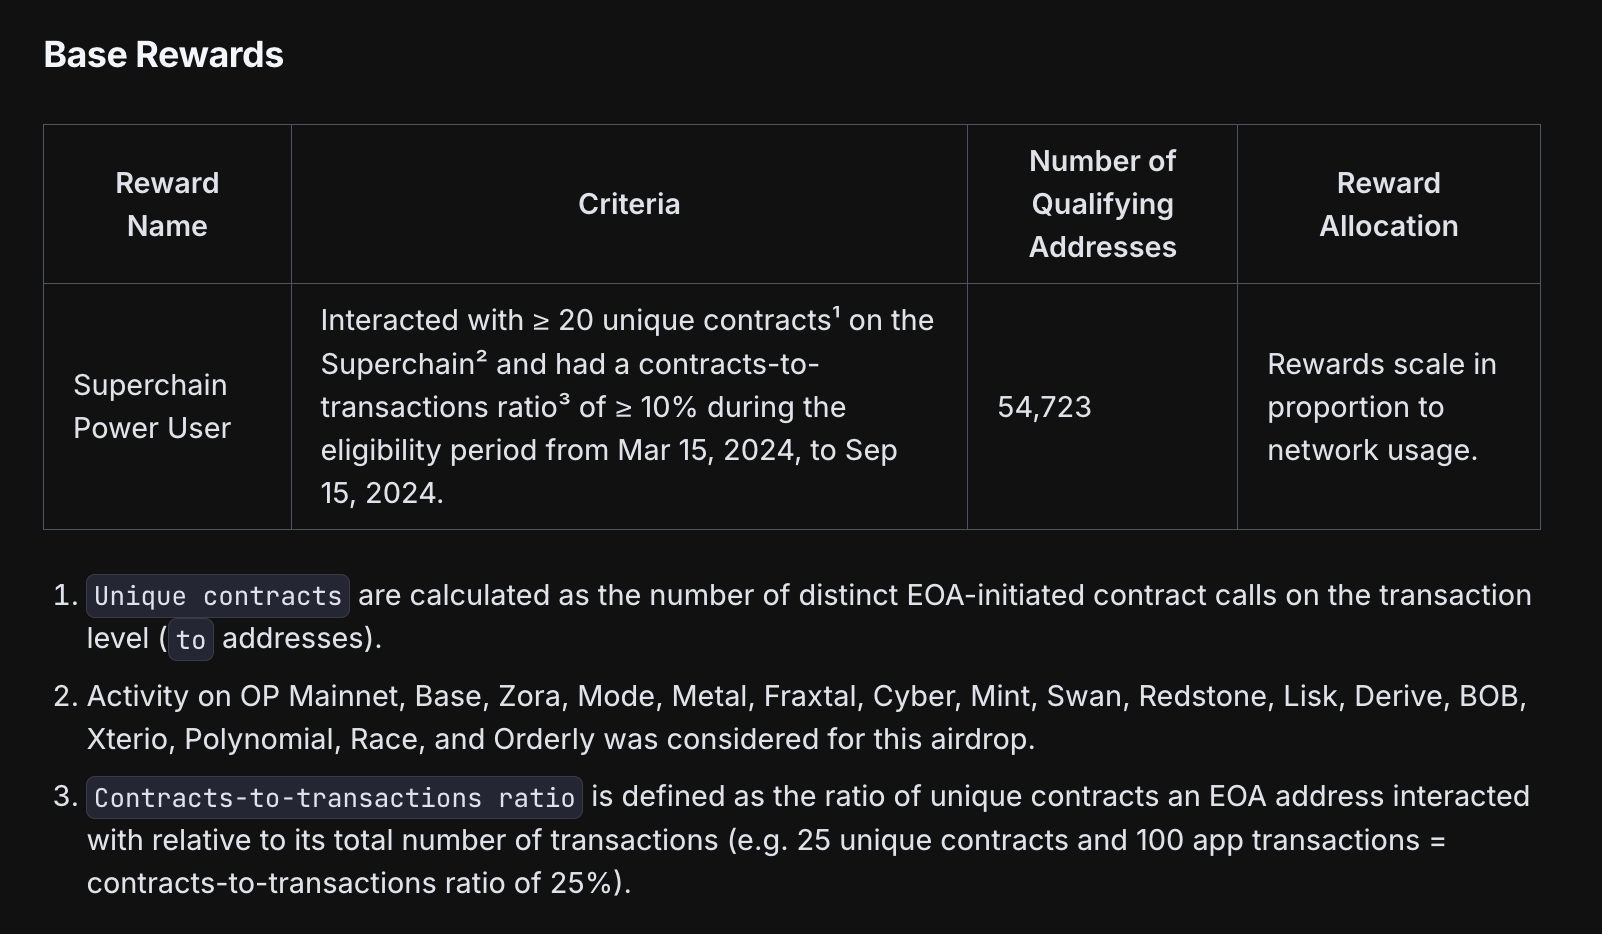Select the 54,723 qualifying addresses value

1044,407
